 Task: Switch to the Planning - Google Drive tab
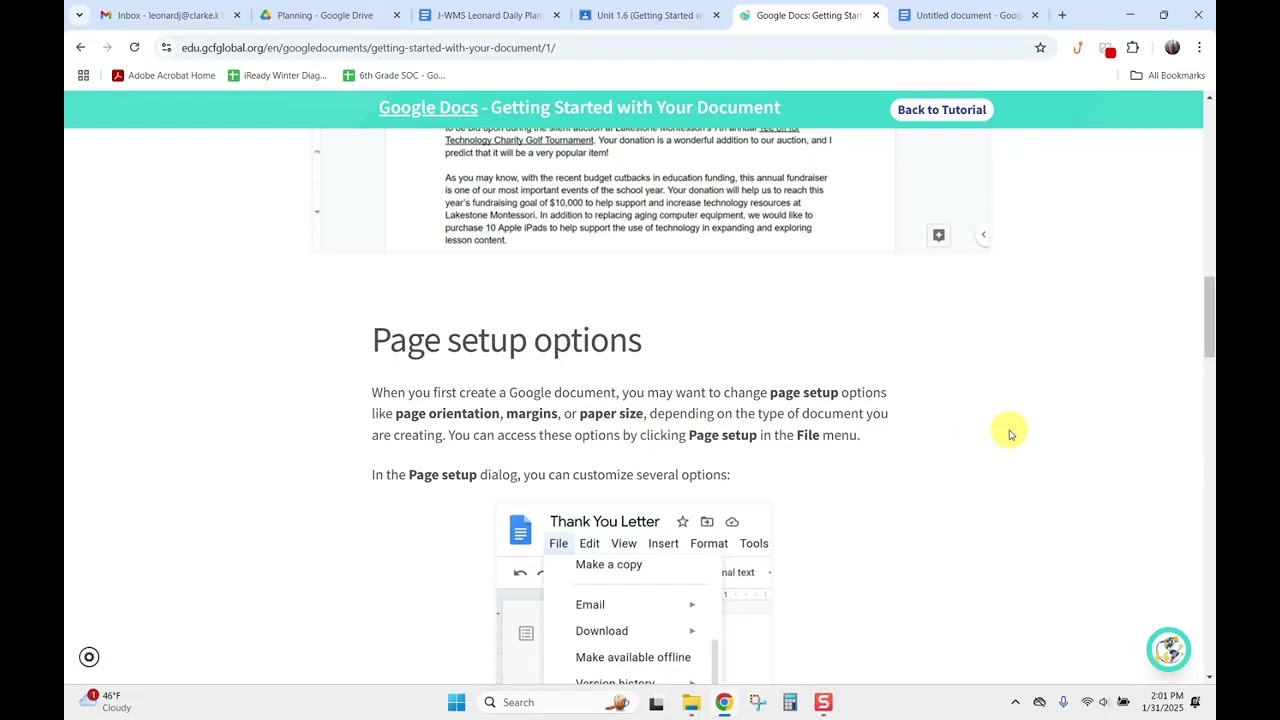point(324,15)
